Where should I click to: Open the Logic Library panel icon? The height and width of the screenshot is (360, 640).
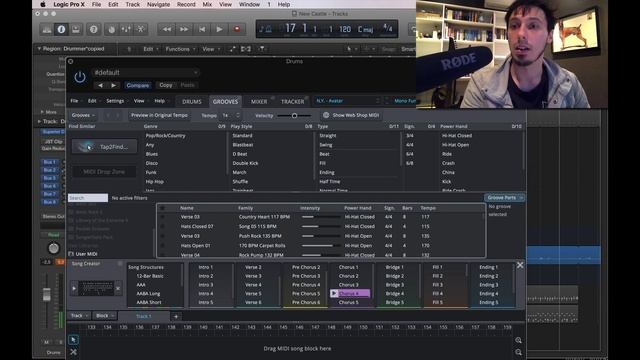pyautogui.click(x=47, y=29)
